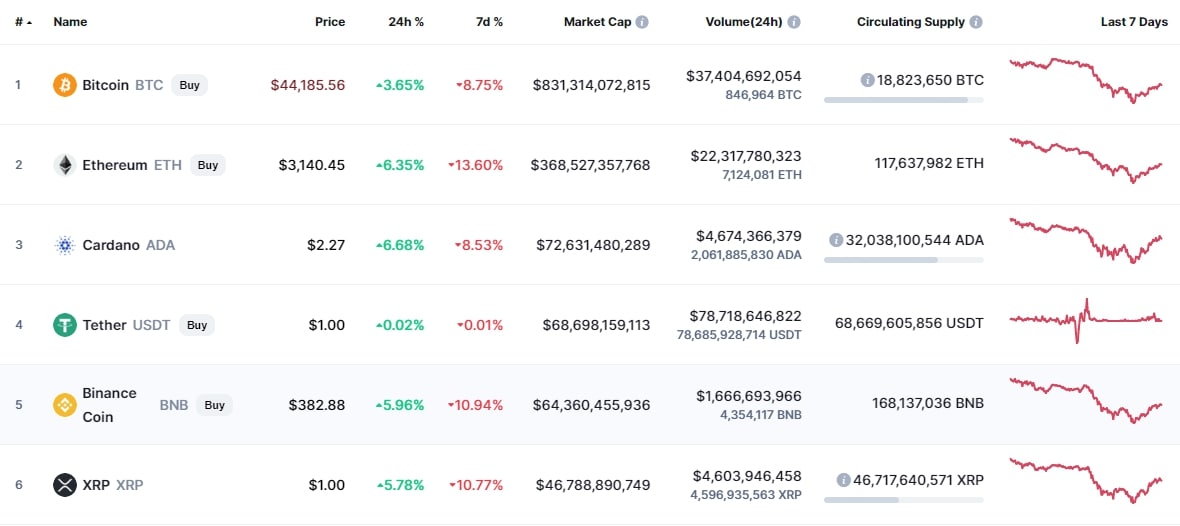Click Tether volume $78,718,646,822
Screen dimensions: 1180x526
tap(745, 316)
